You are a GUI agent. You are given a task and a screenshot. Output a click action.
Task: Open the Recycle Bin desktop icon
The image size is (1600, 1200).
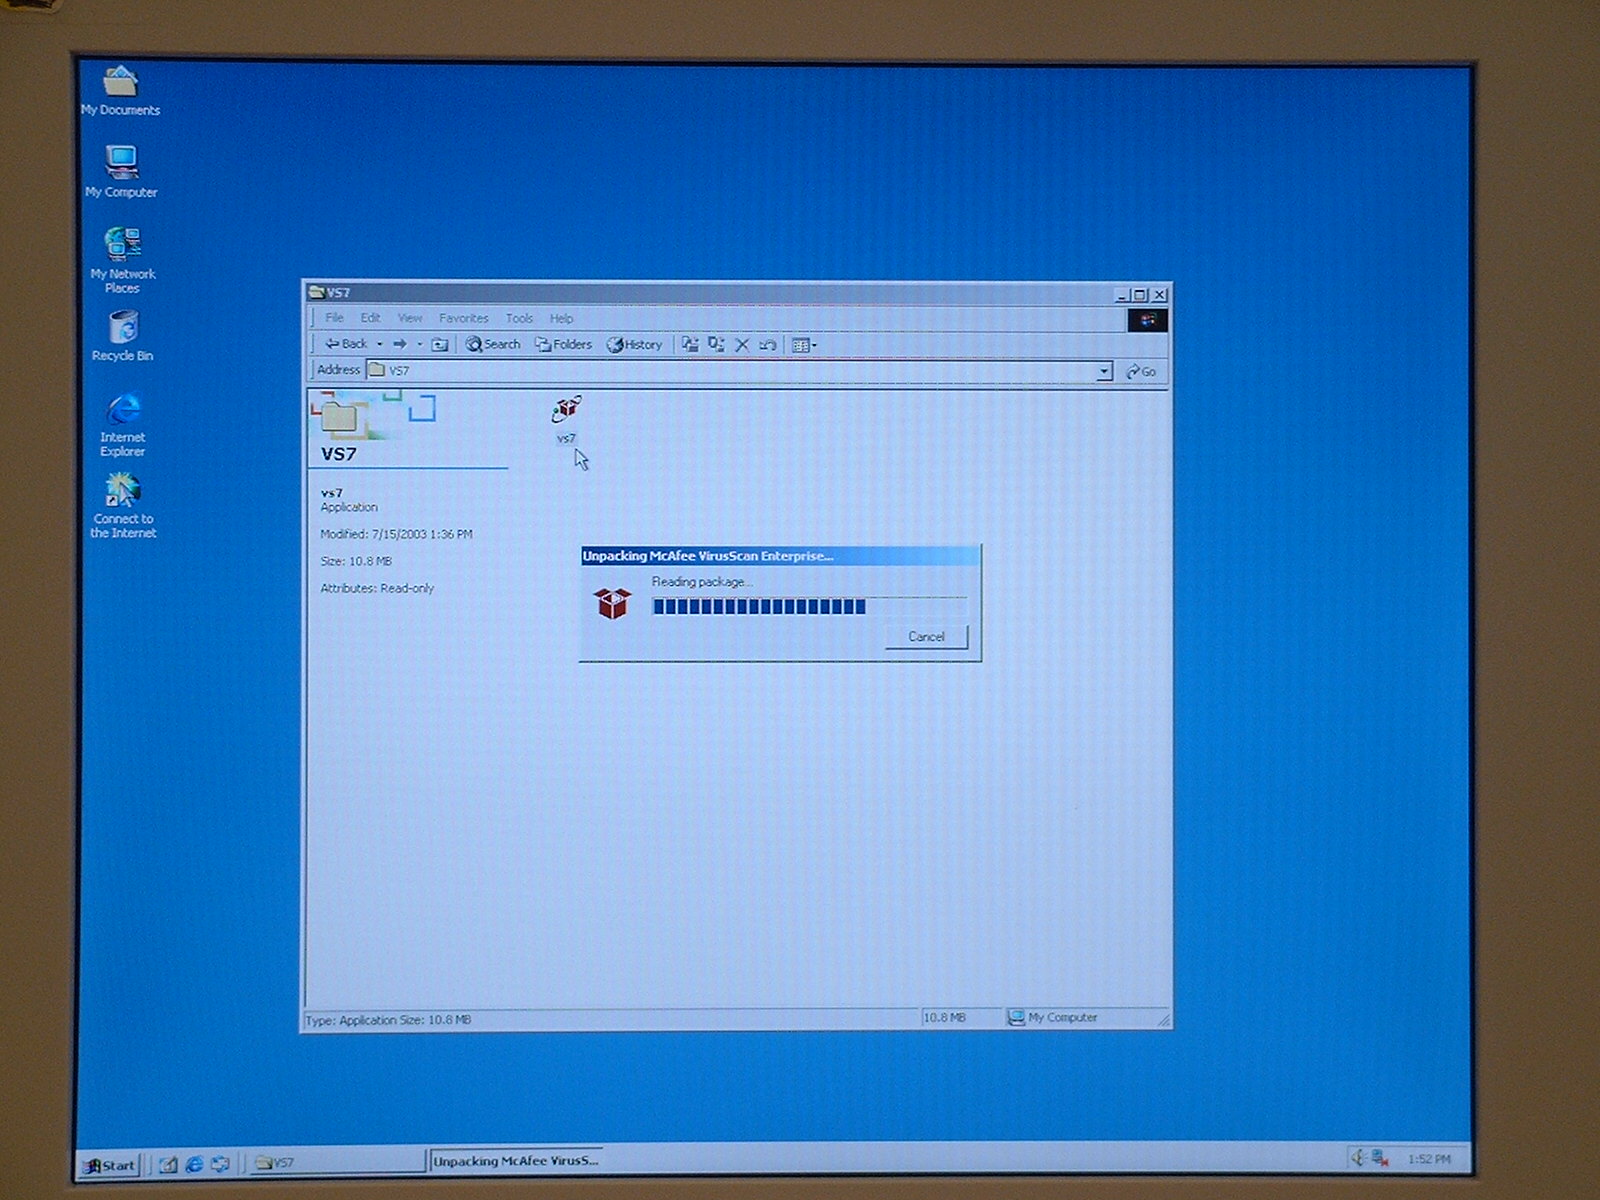point(122,328)
